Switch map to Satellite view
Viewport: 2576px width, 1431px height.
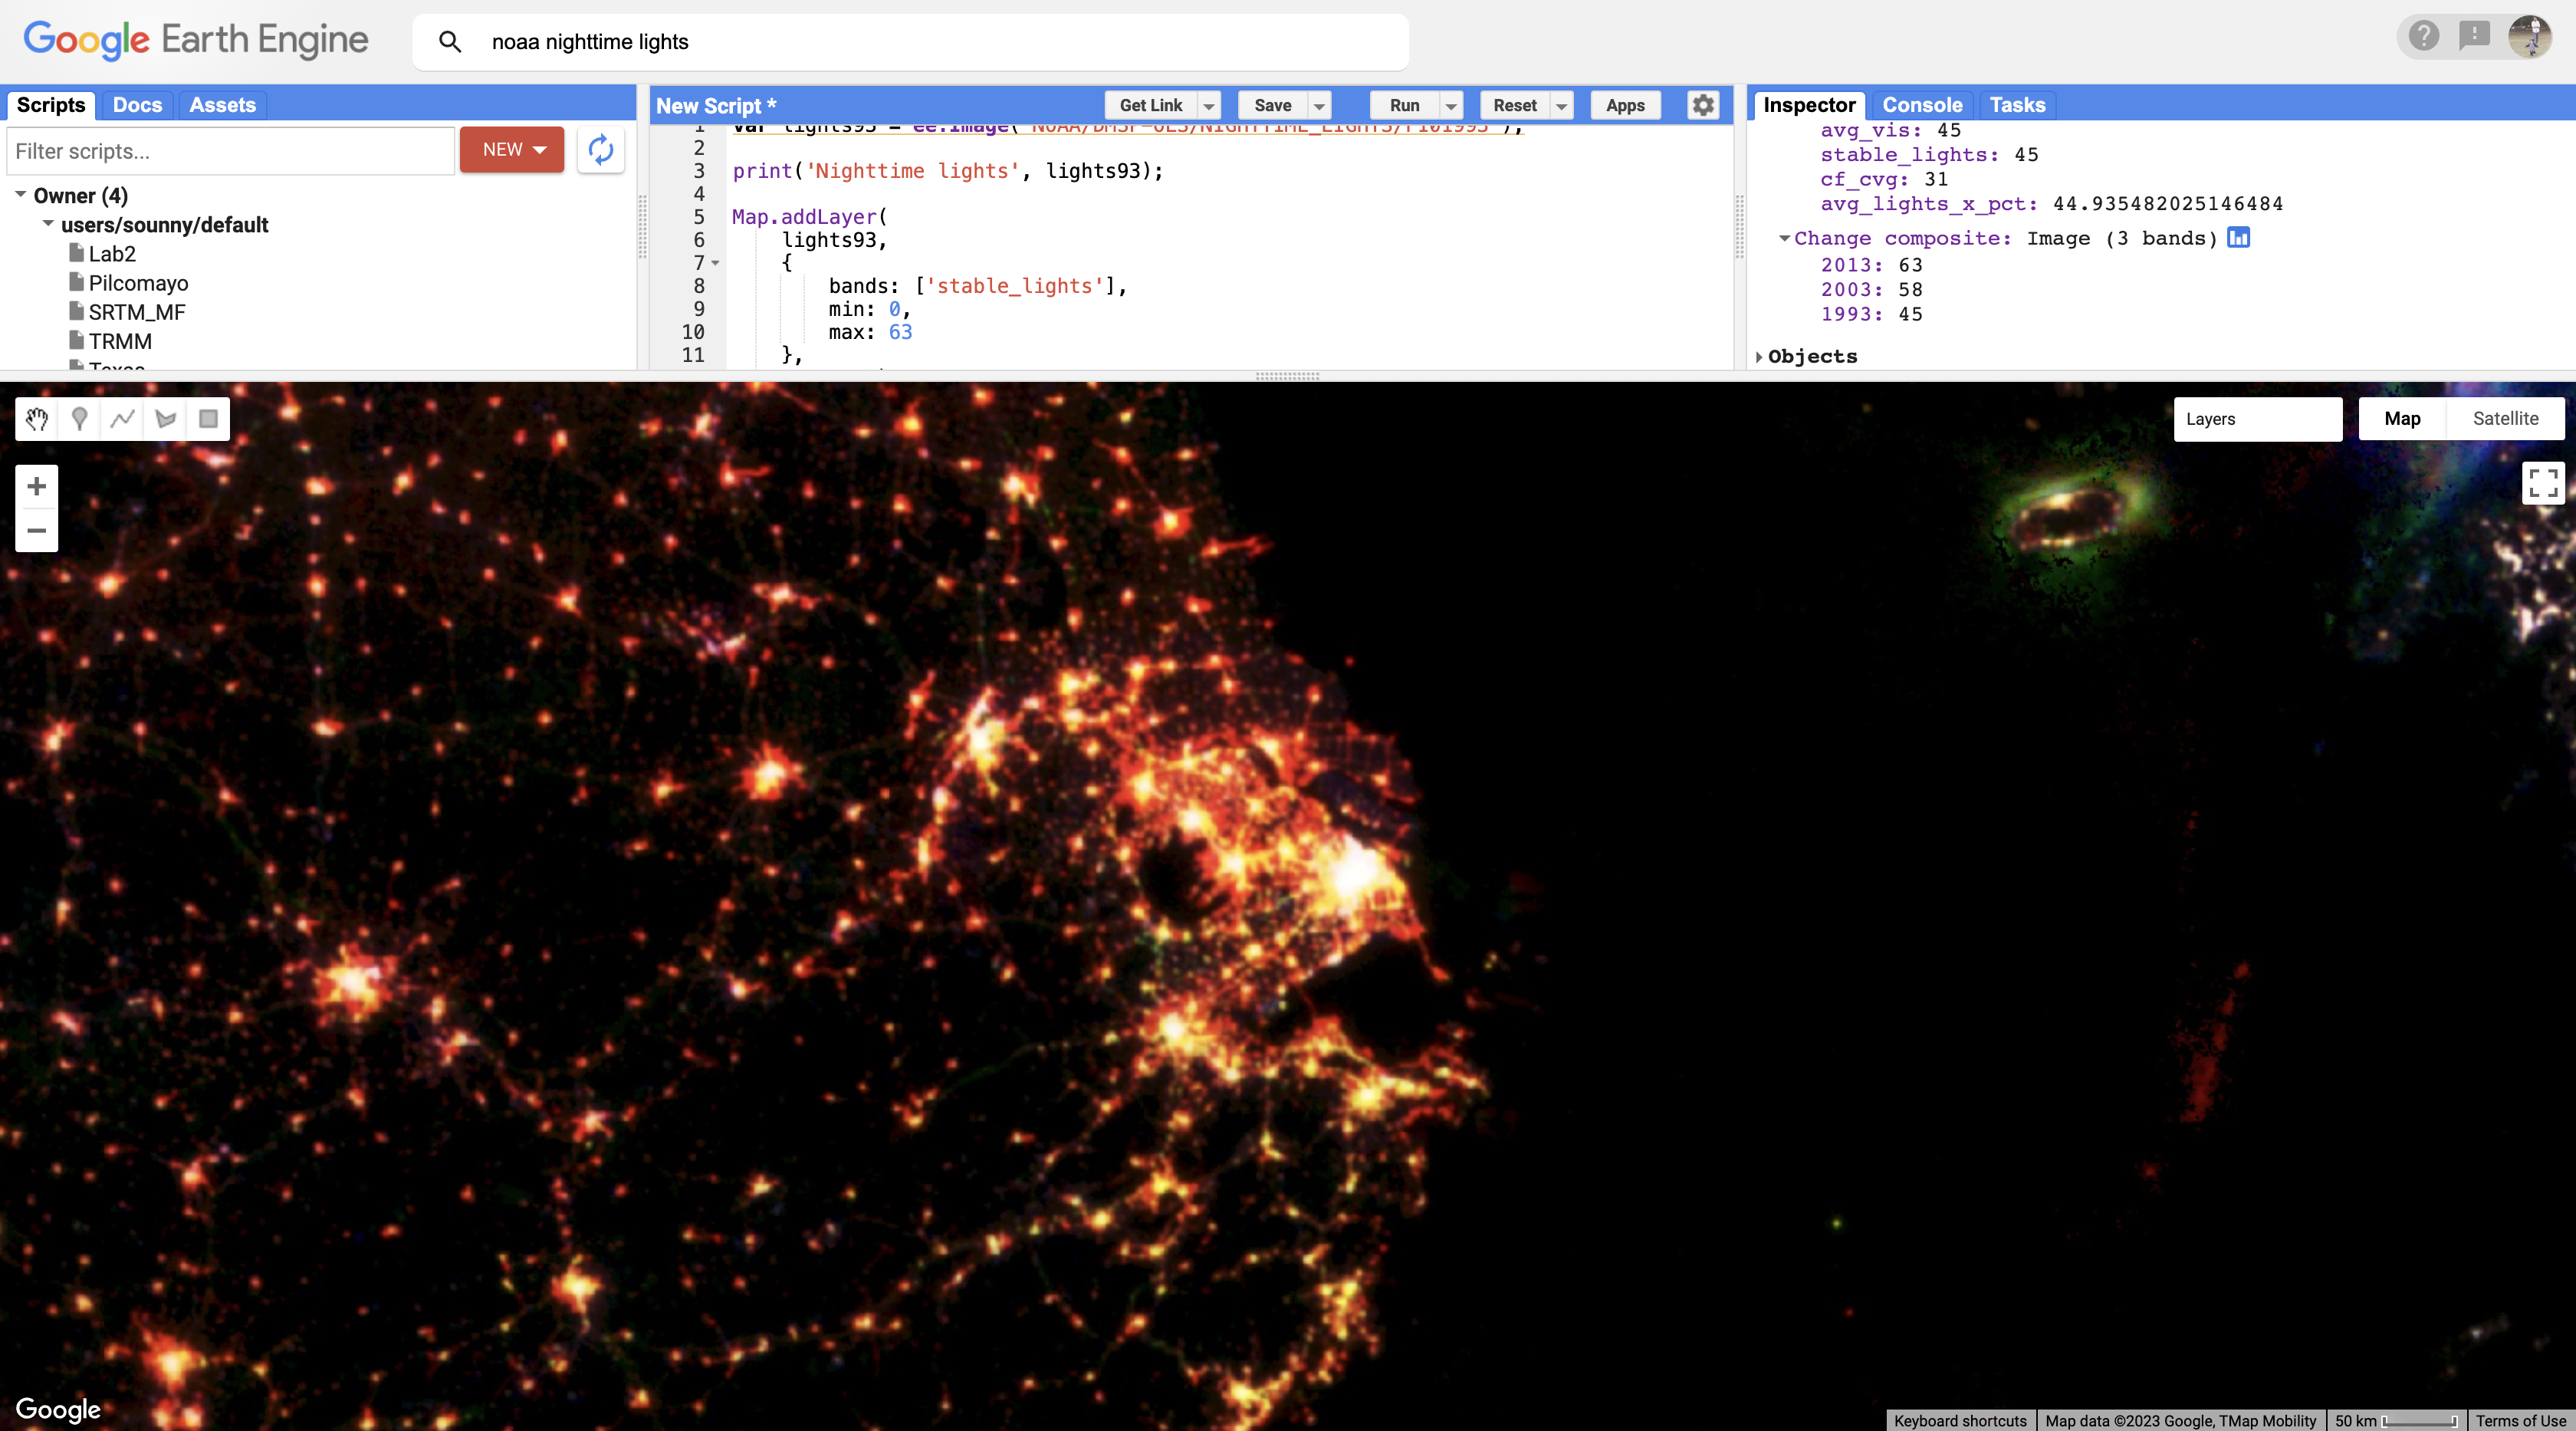pos(2505,419)
